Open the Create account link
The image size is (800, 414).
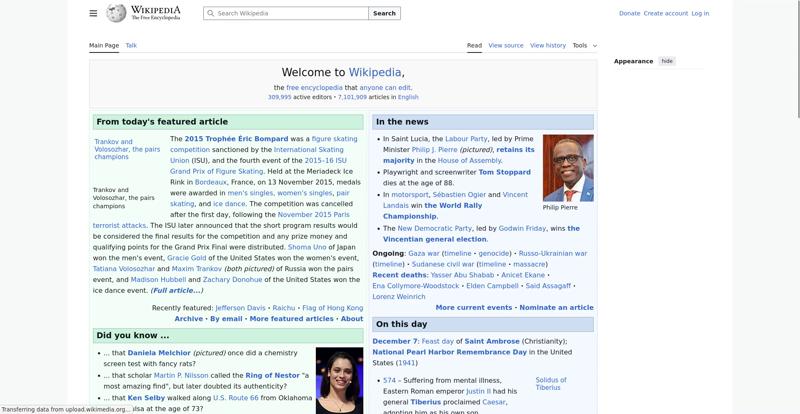pyautogui.click(x=665, y=14)
